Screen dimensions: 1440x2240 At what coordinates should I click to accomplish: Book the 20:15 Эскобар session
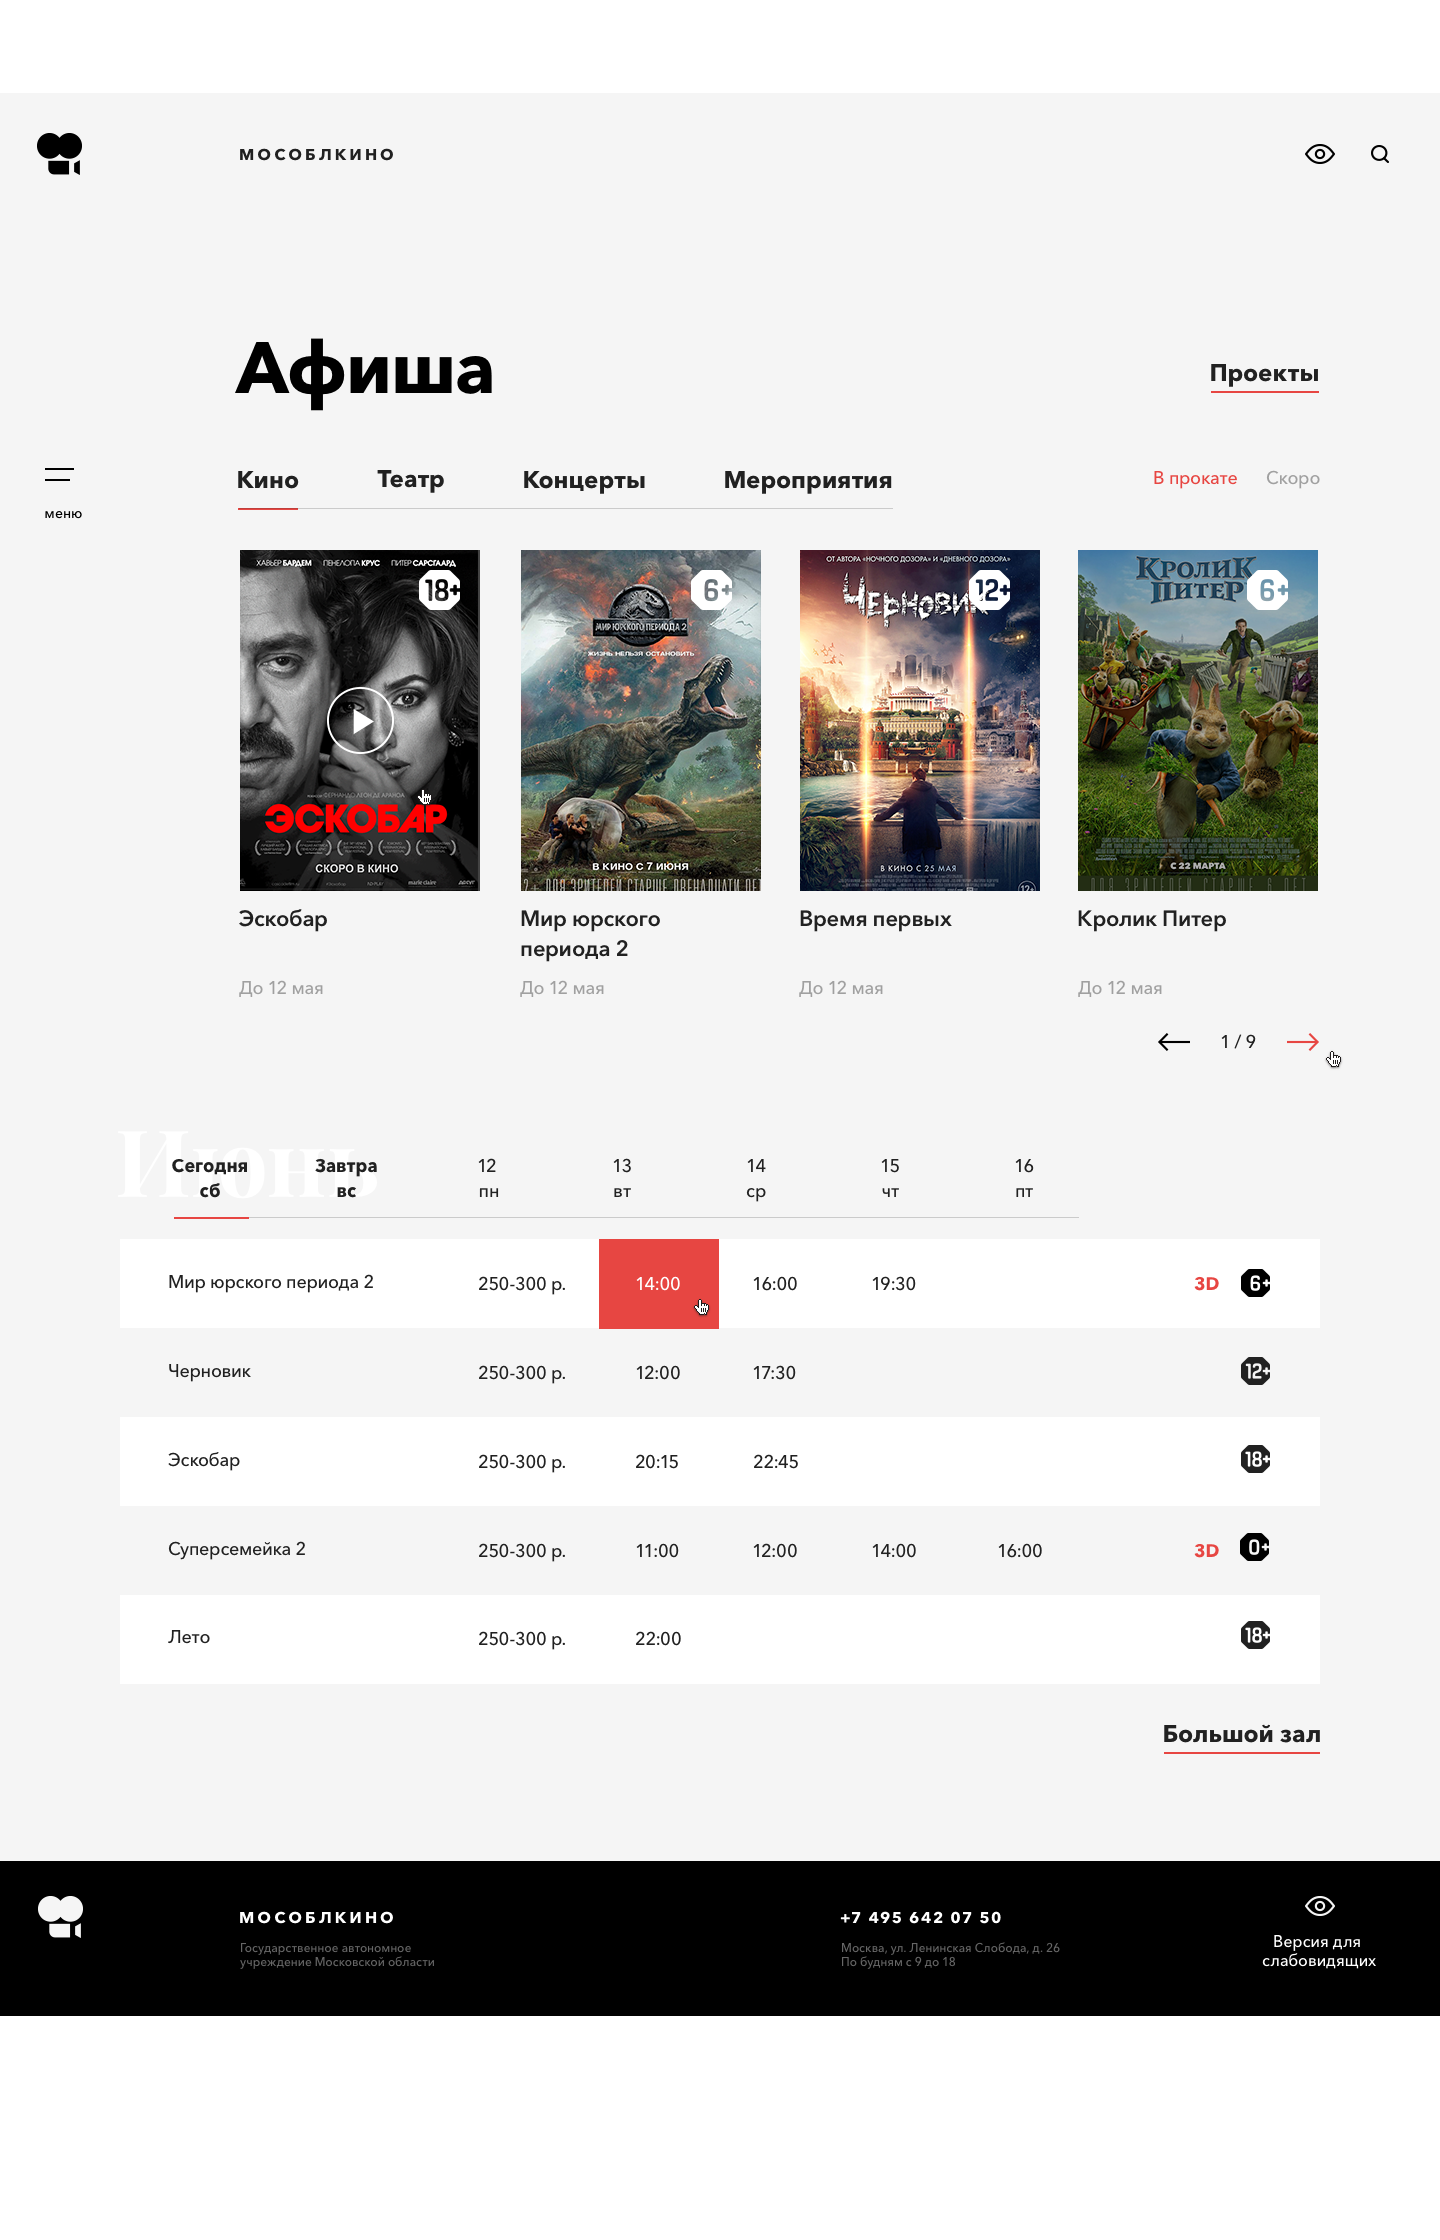click(x=657, y=1462)
